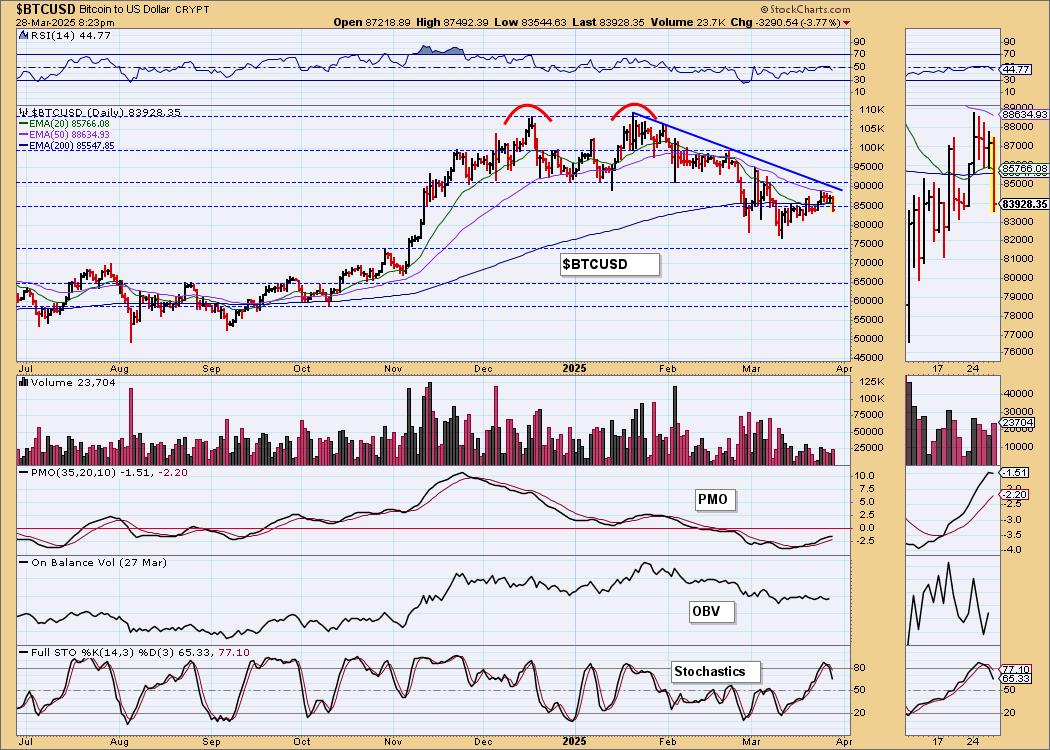Image resolution: width=1050 pixels, height=750 pixels.
Task: Click the 23704 volume tag on right axis
Action: click(1017, 423)
